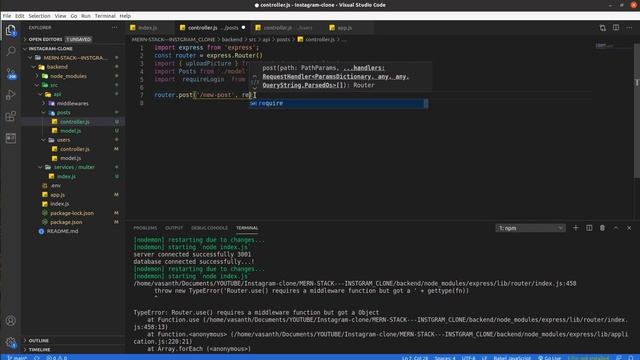Viewport: 640px width, 360px height.
Task: Click the open changes icon in editor toolbar
Action: point(602,28)
